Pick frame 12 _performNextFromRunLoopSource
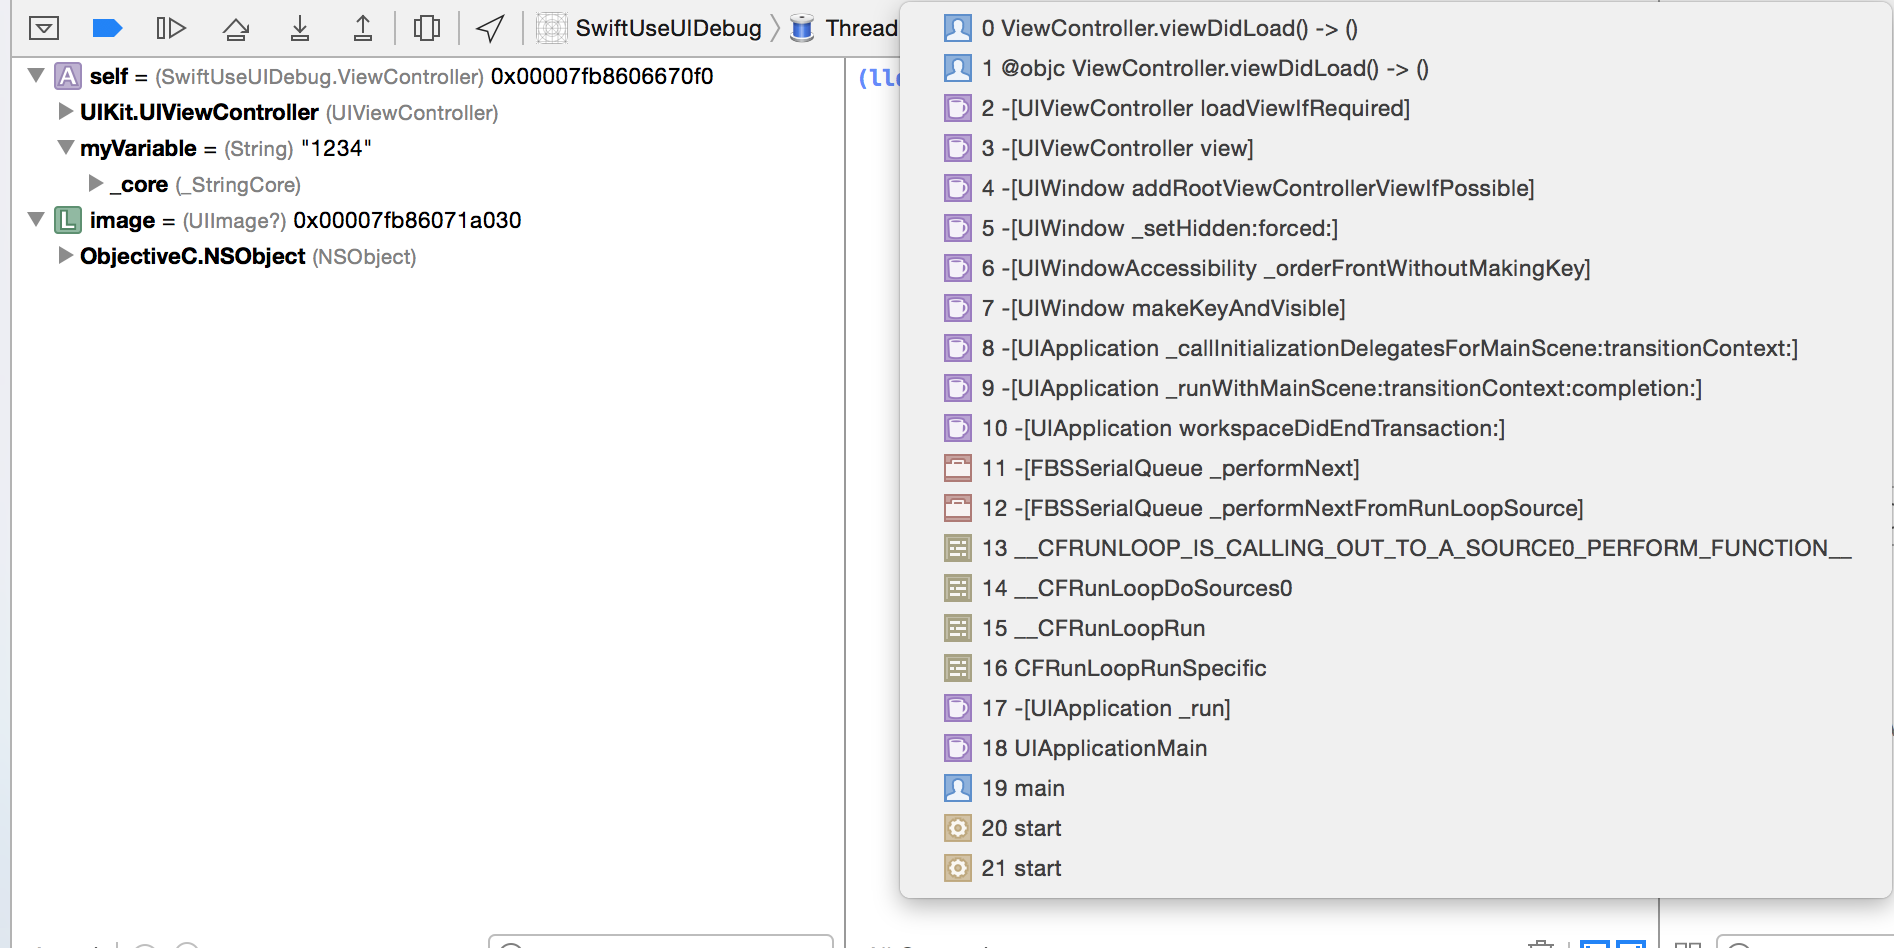 [1396, 508]
